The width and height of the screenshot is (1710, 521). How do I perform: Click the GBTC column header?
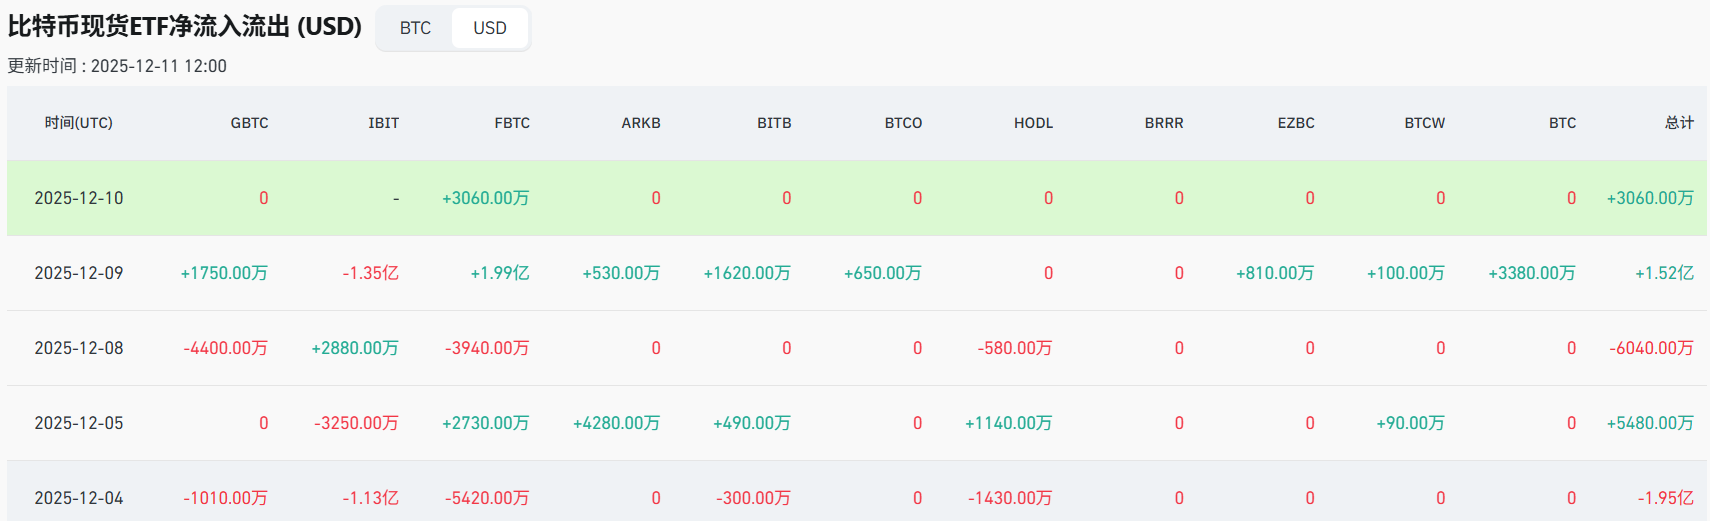pyautogui.click(x=249, y=123)
